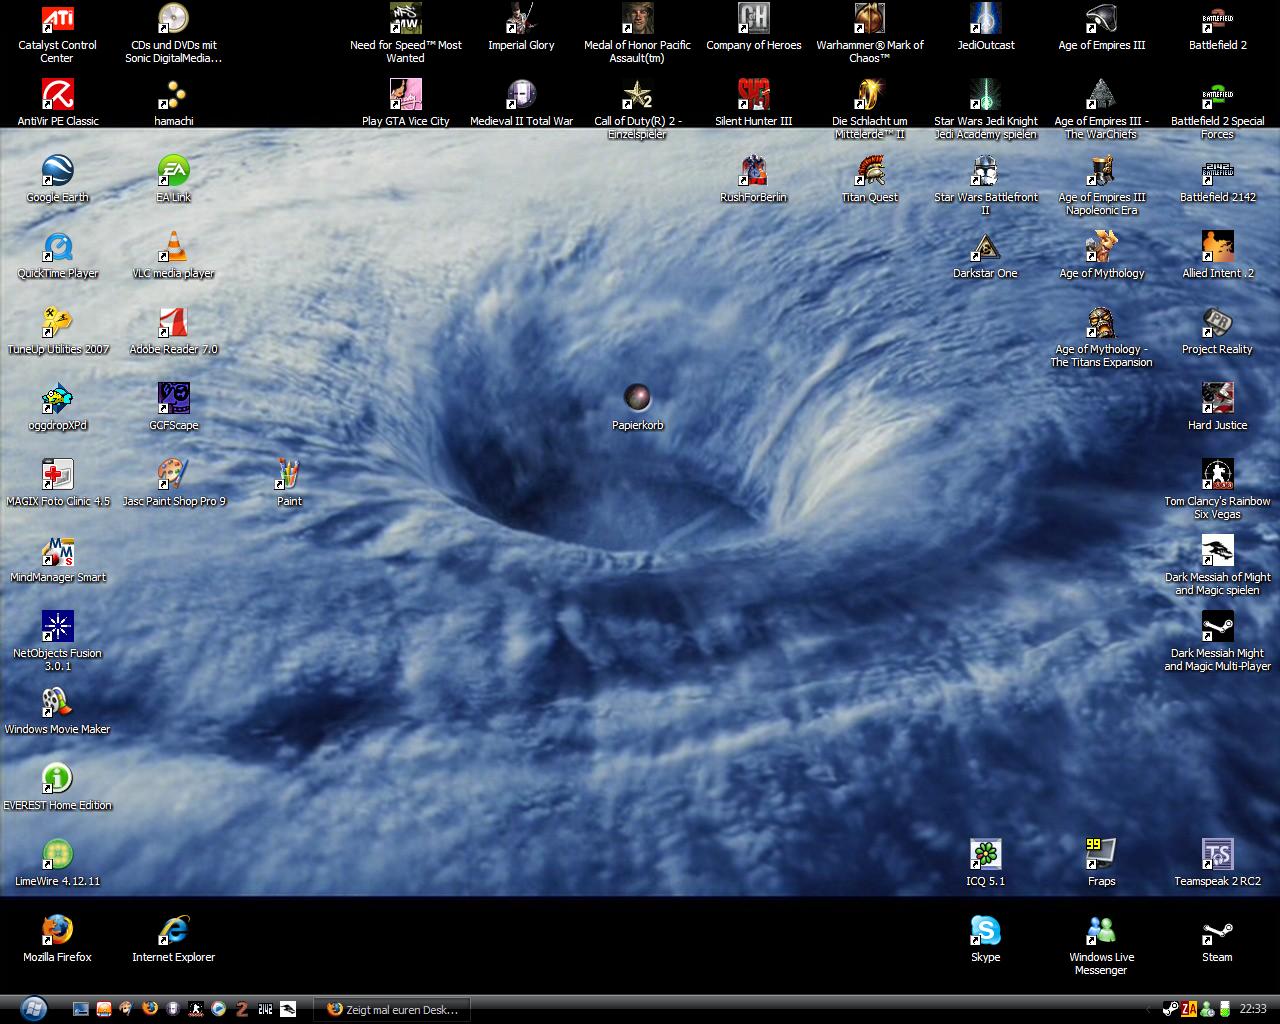Open Star Wars Battlefront II shortcut
Image resolution: width=1280 pixels, height=1024 pixels.
coord(985,171)
